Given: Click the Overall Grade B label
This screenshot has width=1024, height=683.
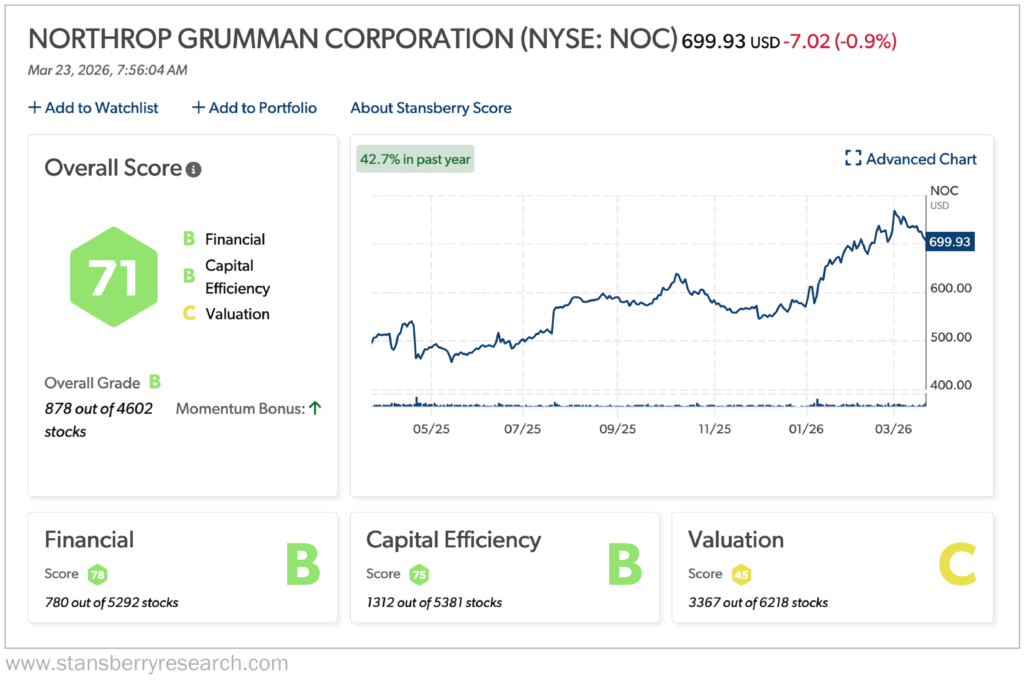Looking at the screenshot, I should point(102,382).
